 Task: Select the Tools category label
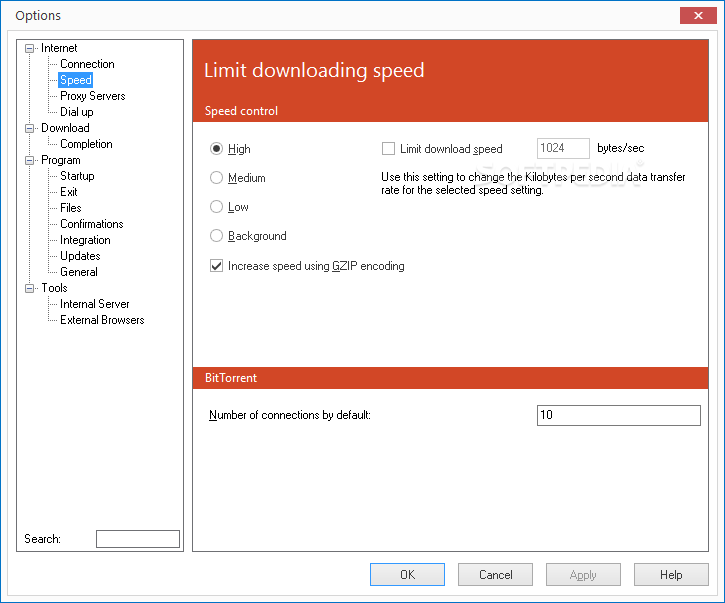[x=55, y=288]
